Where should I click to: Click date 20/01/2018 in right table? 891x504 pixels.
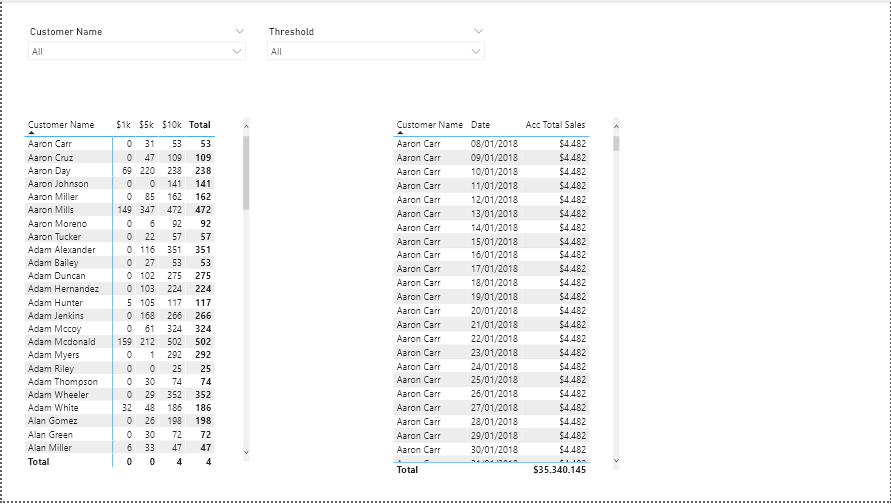[494, 311]
